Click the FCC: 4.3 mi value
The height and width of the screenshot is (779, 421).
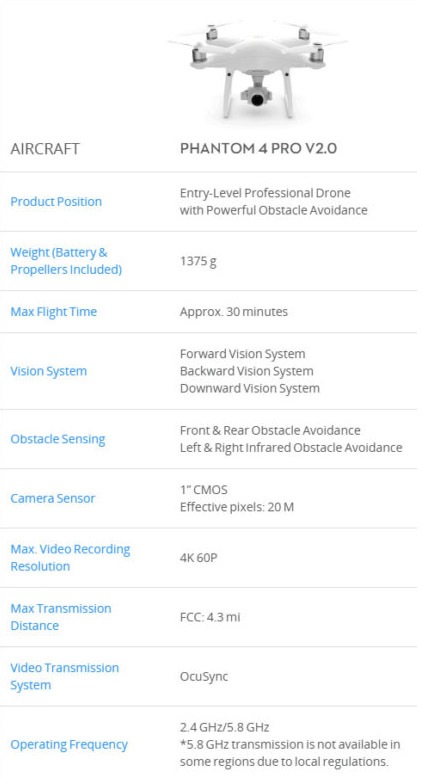(x=210, y=617)
